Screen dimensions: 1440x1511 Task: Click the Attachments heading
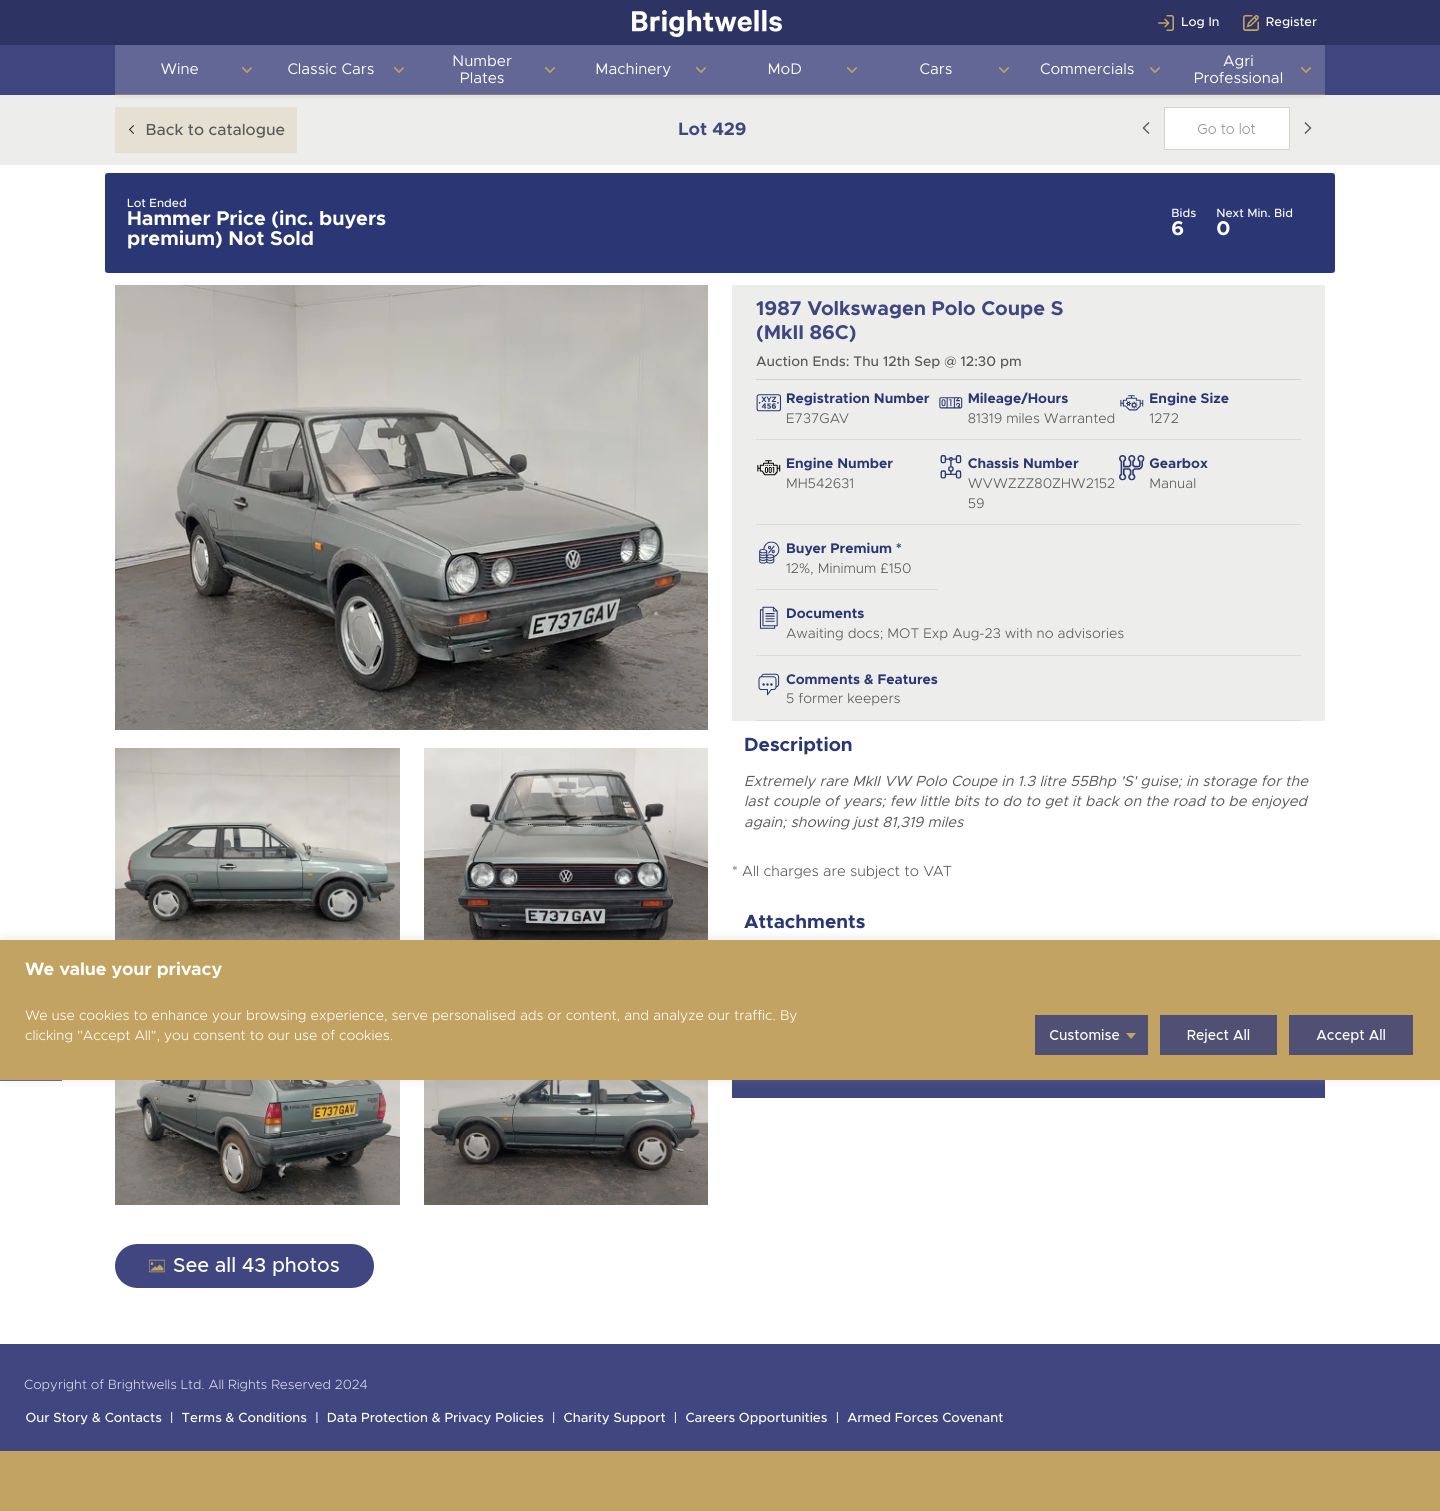tap(804, 922)
